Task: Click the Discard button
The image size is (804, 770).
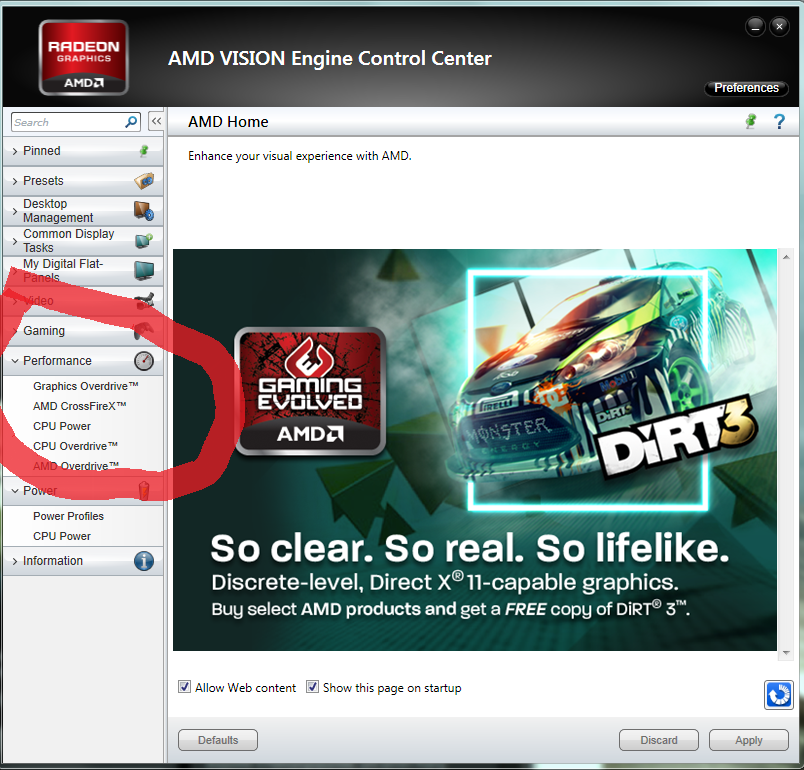Action: (x=658, y=740)
